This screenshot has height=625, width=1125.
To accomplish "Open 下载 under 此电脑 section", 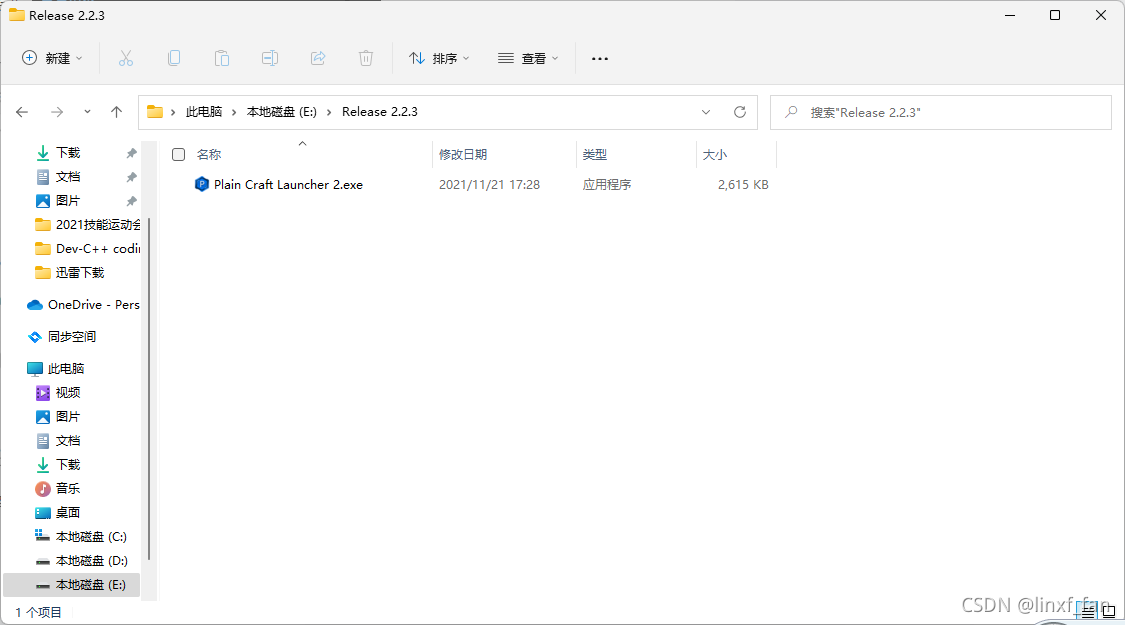I will click(x=58, y=465).
